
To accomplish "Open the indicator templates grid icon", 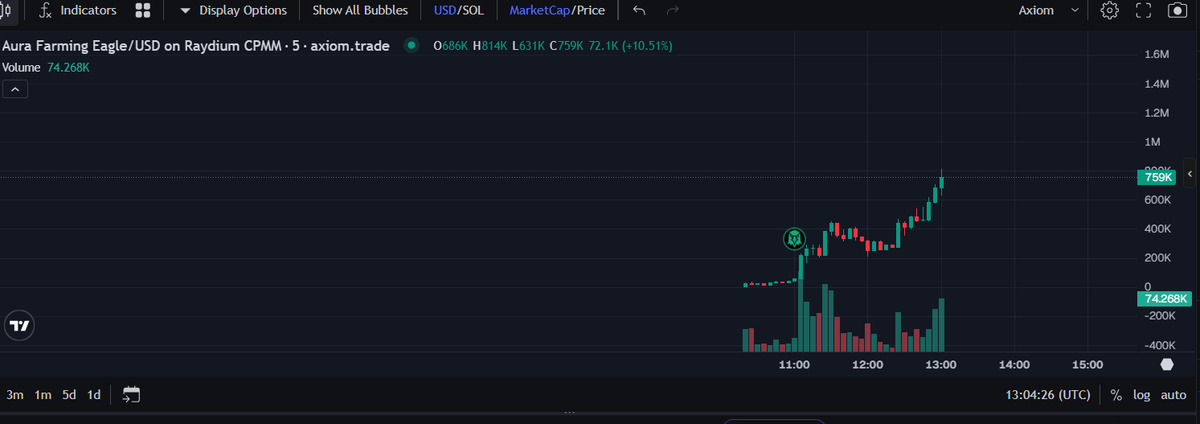I will click(143, 10).
